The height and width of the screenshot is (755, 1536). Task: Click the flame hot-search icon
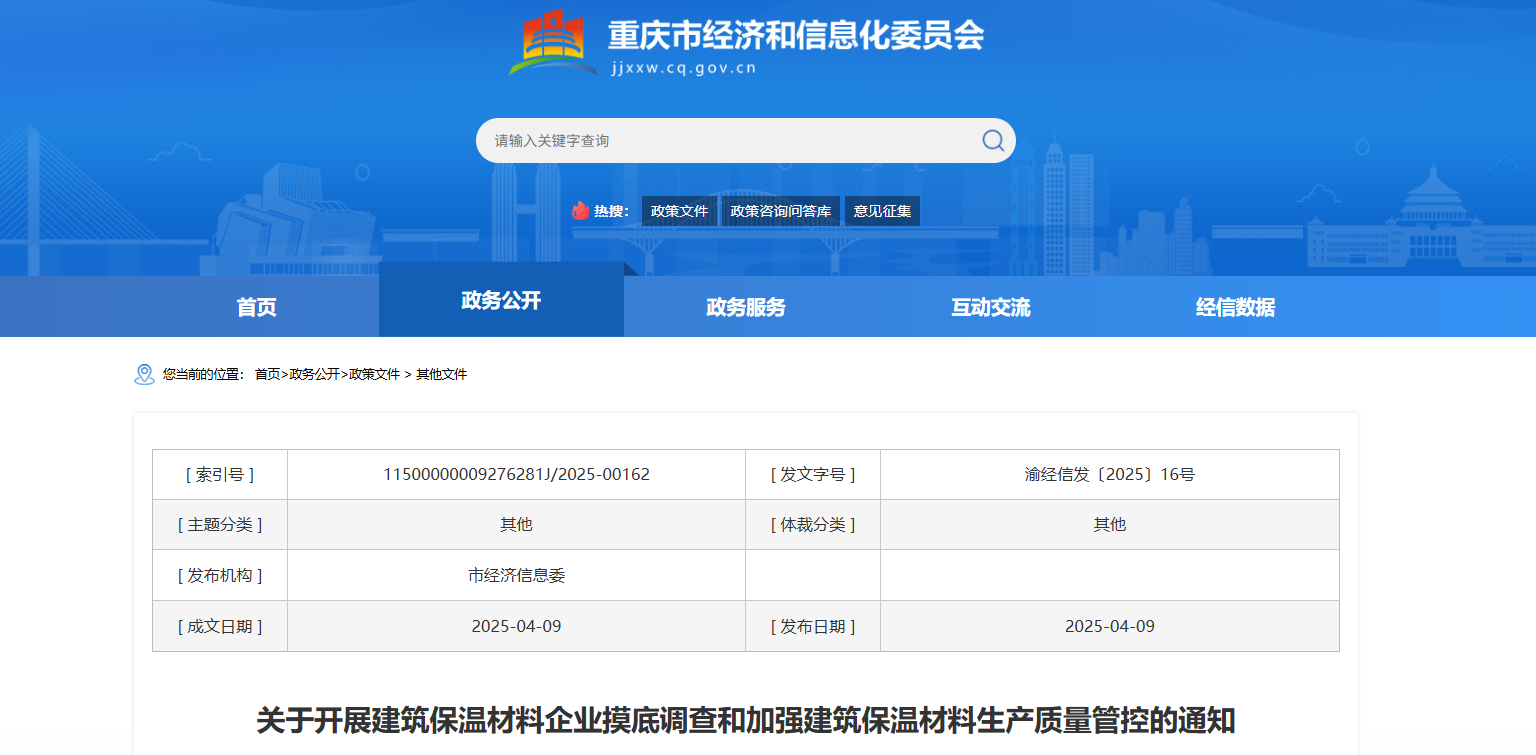pos(581,211)
